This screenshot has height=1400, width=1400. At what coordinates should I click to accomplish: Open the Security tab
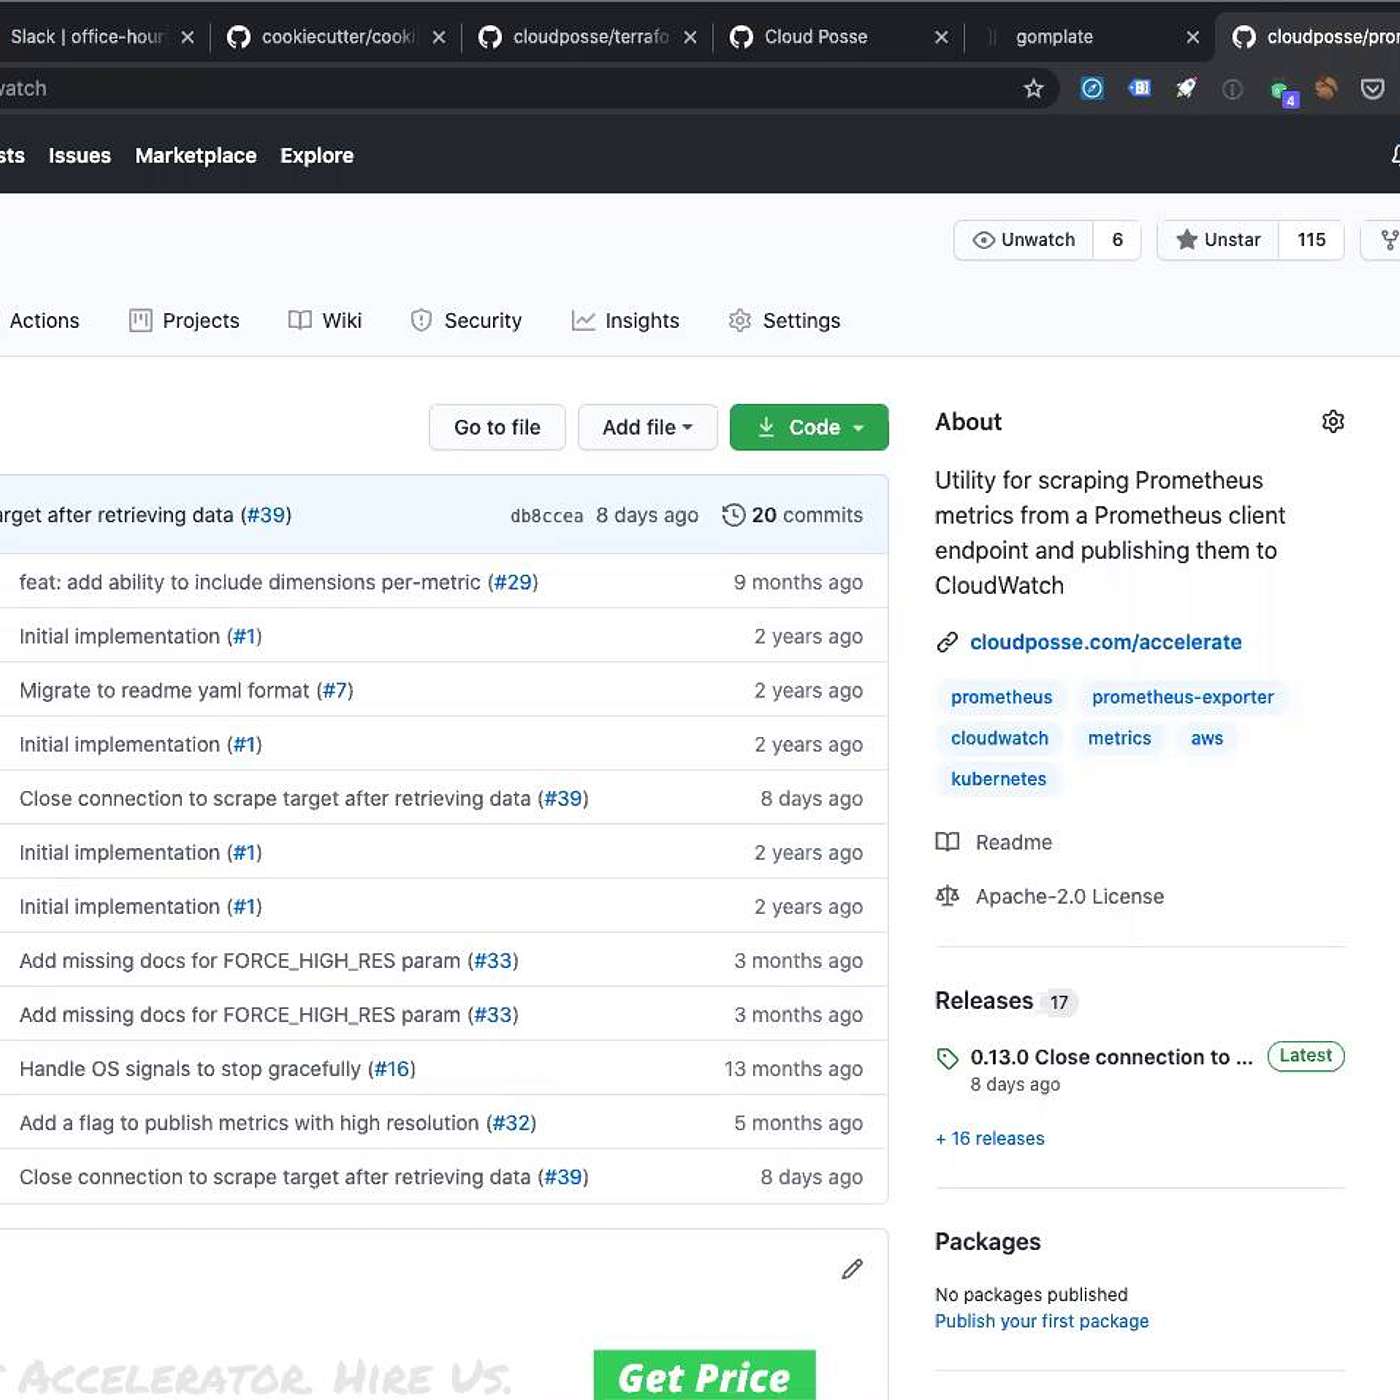466,321
